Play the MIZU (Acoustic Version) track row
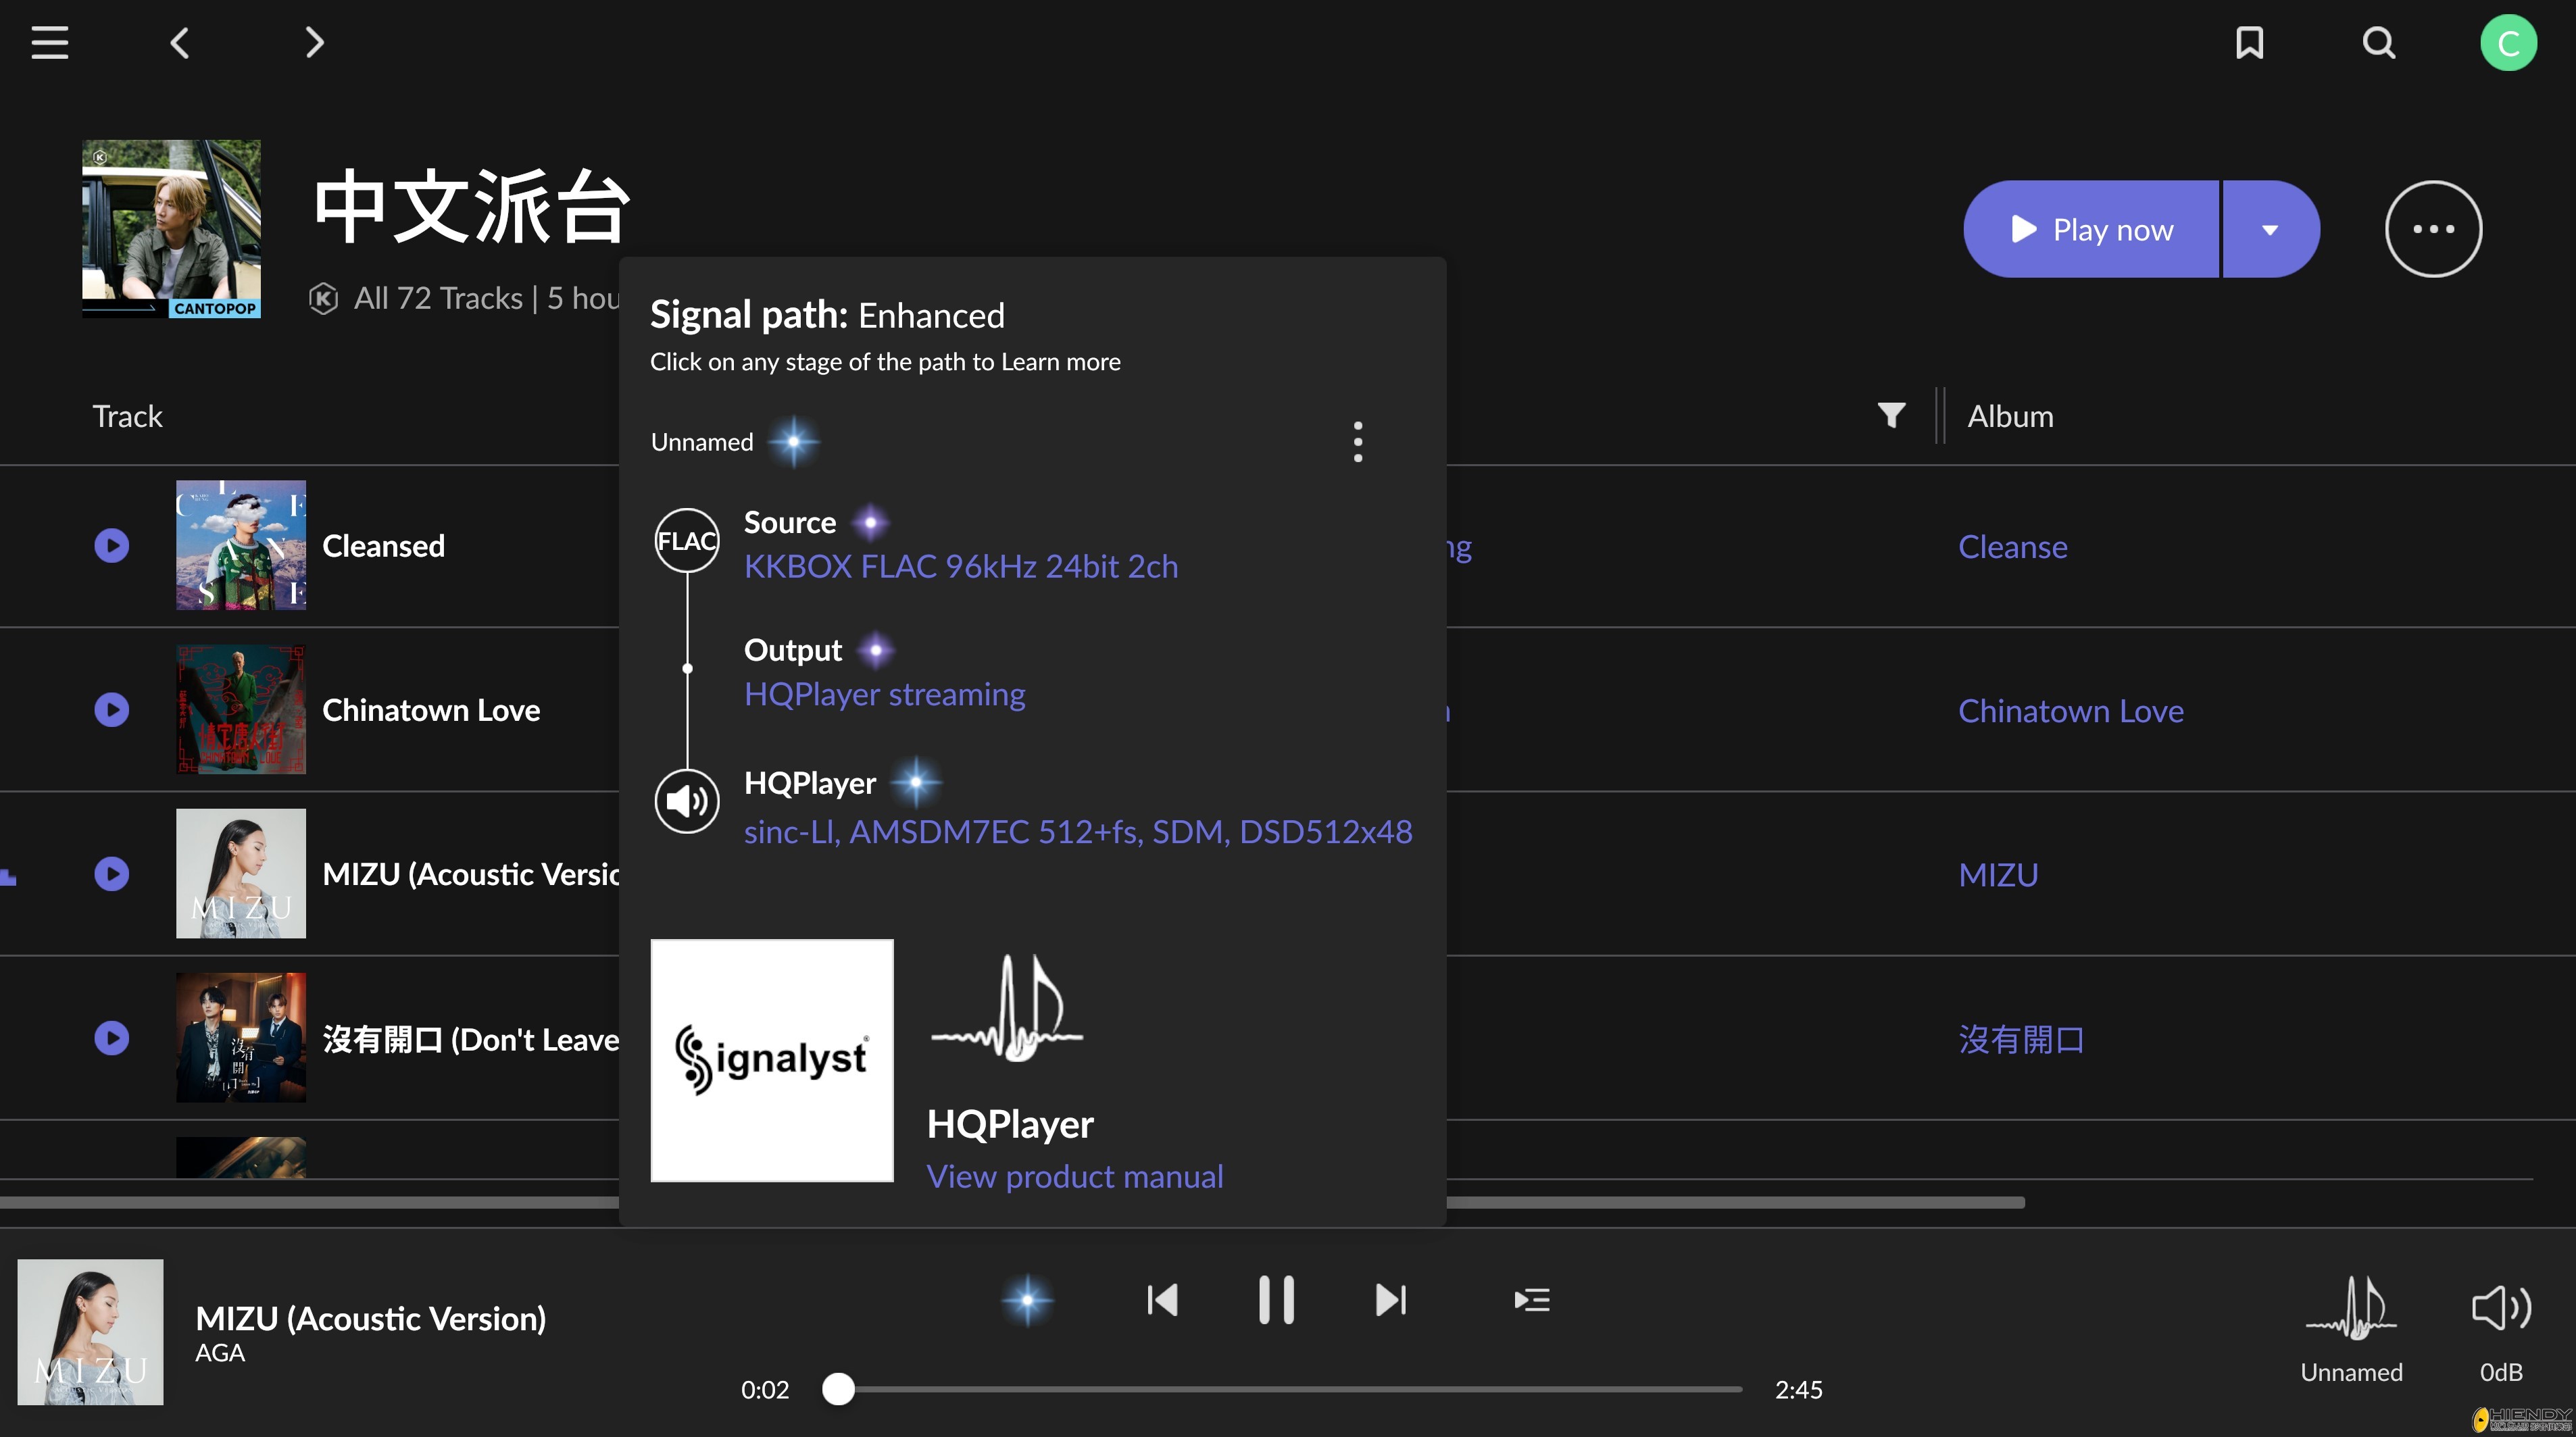The width and height of the screenshot is (2576, 1437). 112,874
